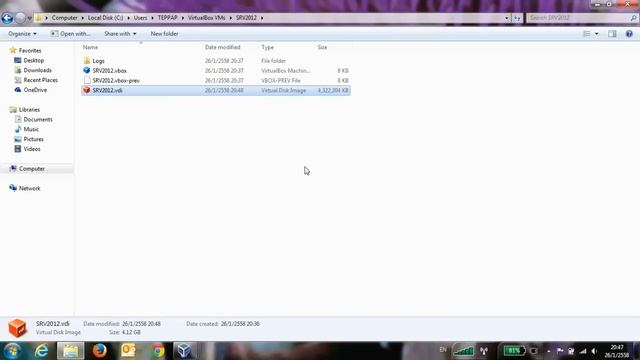The height and width of the screenshot is (360, 640).
Task: Open Downloads in Favorites
Action: 37,70
